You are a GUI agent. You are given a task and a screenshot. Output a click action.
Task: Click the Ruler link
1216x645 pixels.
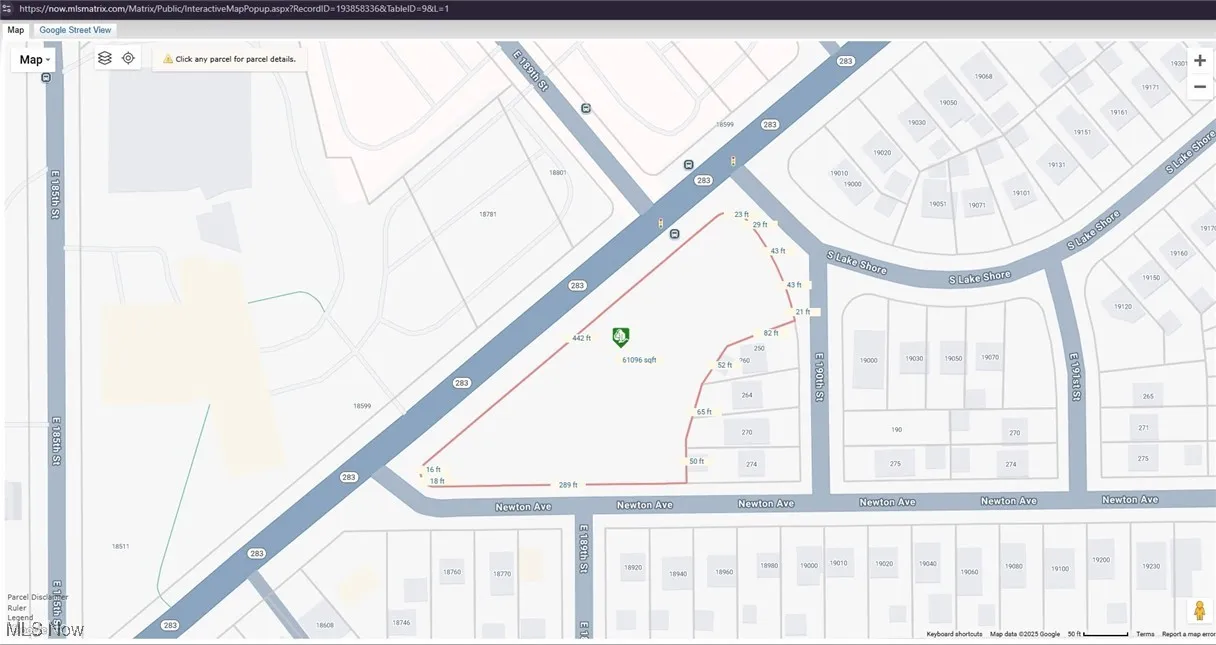tap(17, 607)
